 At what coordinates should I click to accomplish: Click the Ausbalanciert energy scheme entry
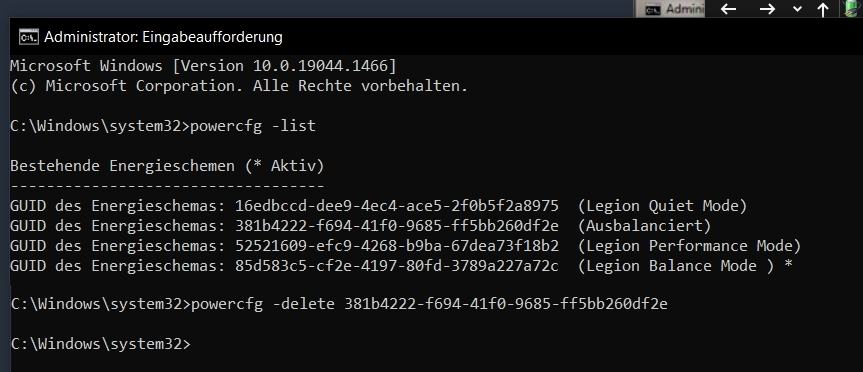point(361,226)
